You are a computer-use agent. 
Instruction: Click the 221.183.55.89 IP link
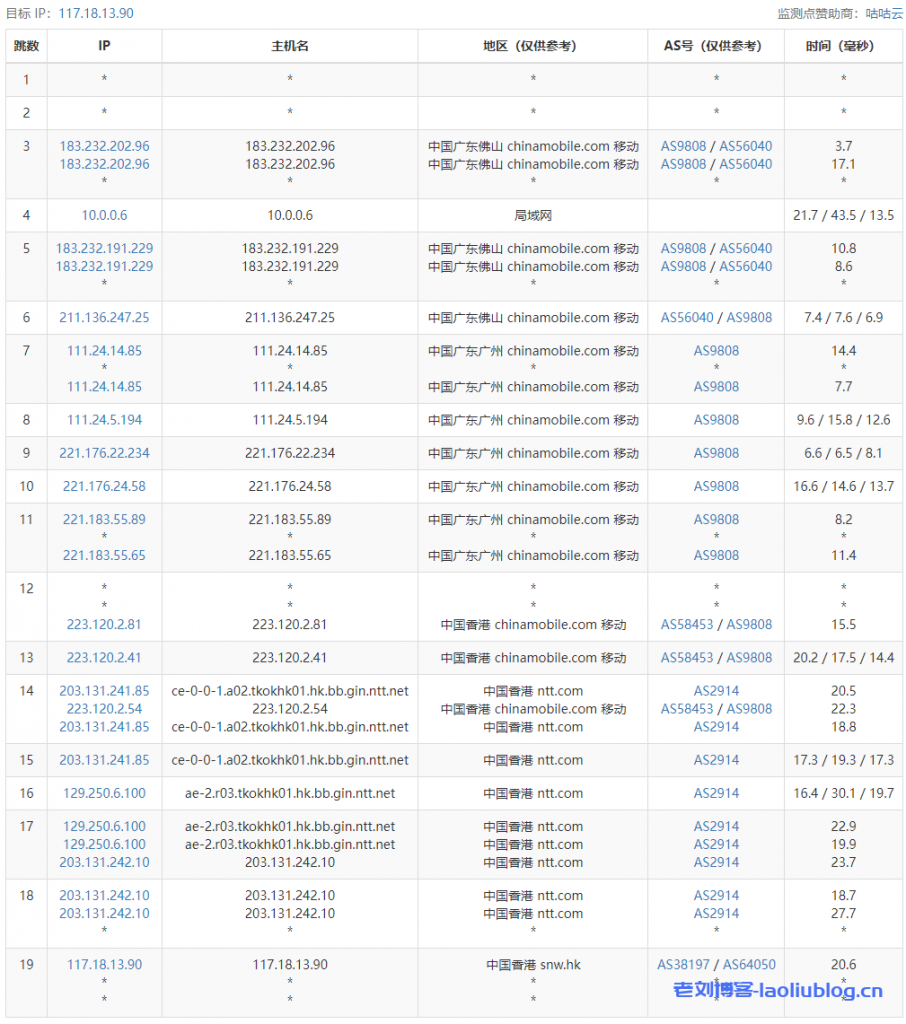click(104, 519)
